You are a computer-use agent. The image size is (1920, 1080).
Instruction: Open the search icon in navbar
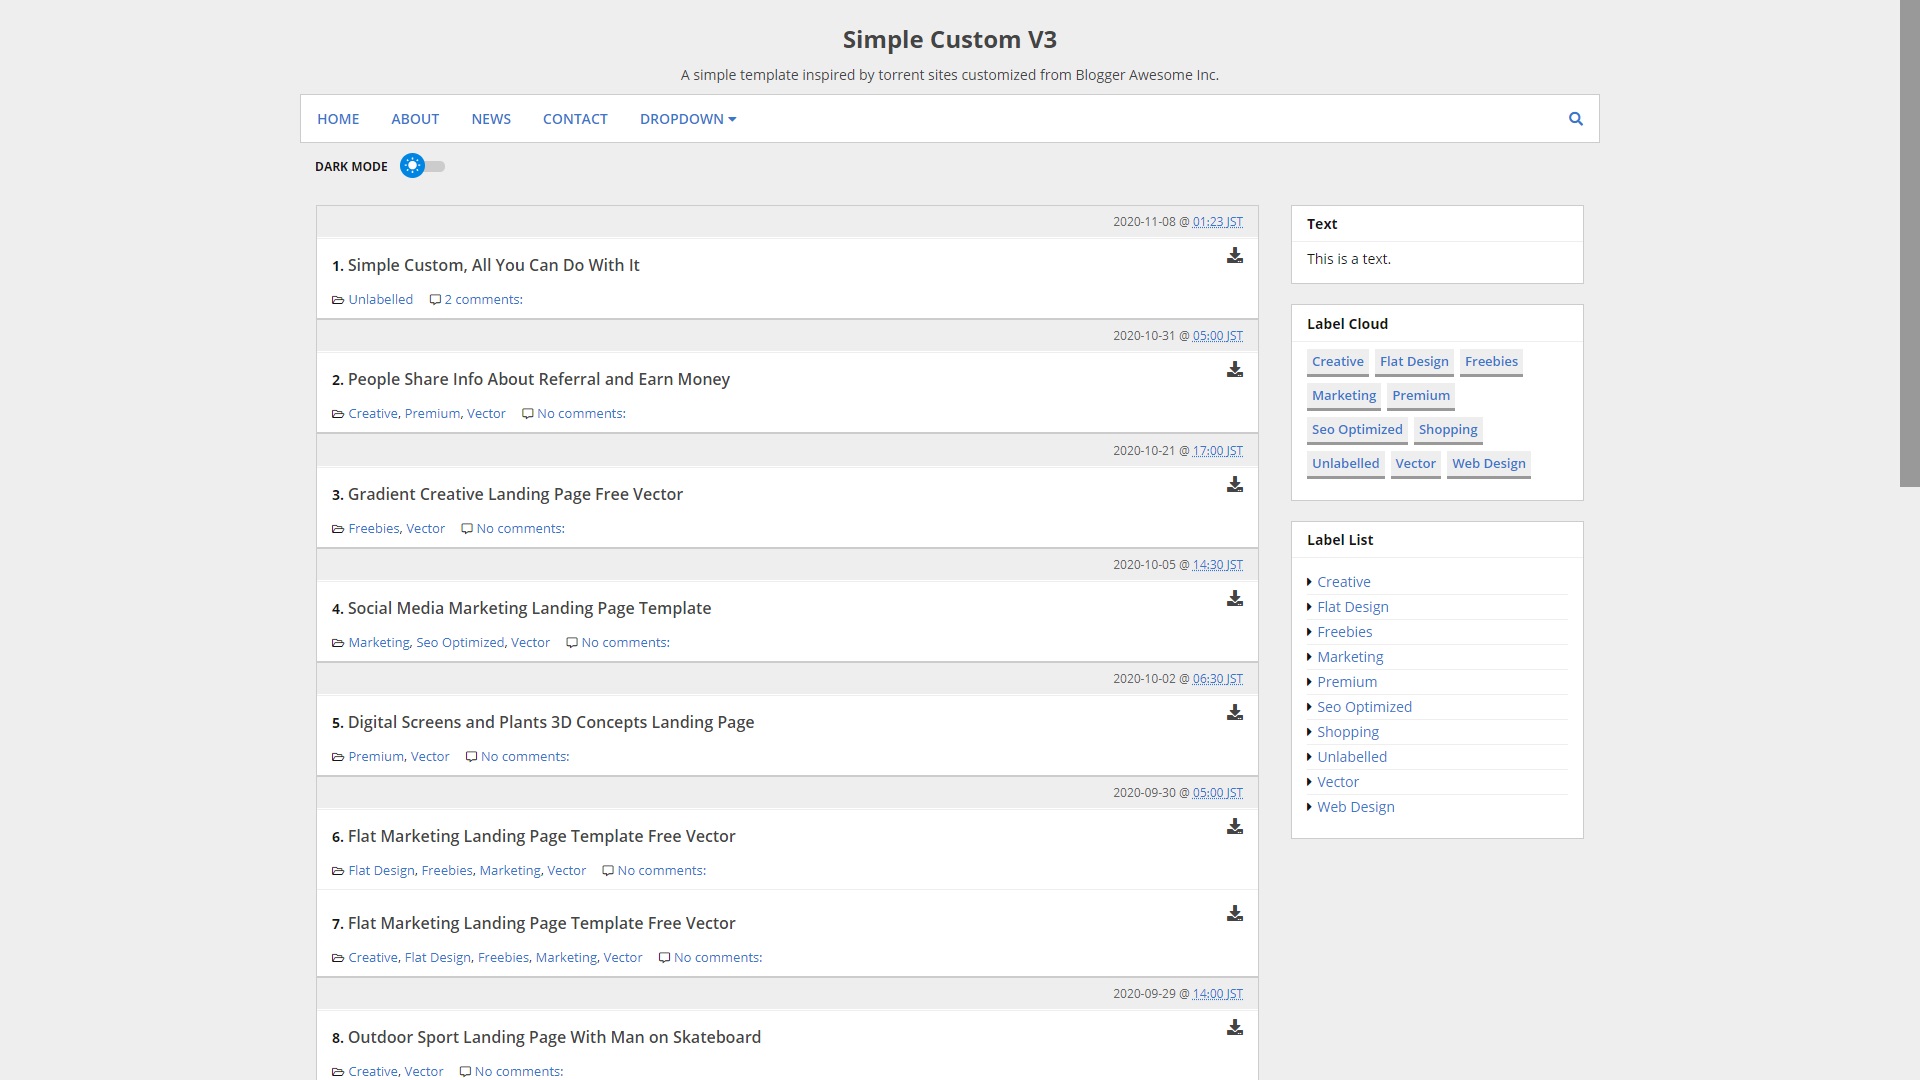coord(1575,119)
